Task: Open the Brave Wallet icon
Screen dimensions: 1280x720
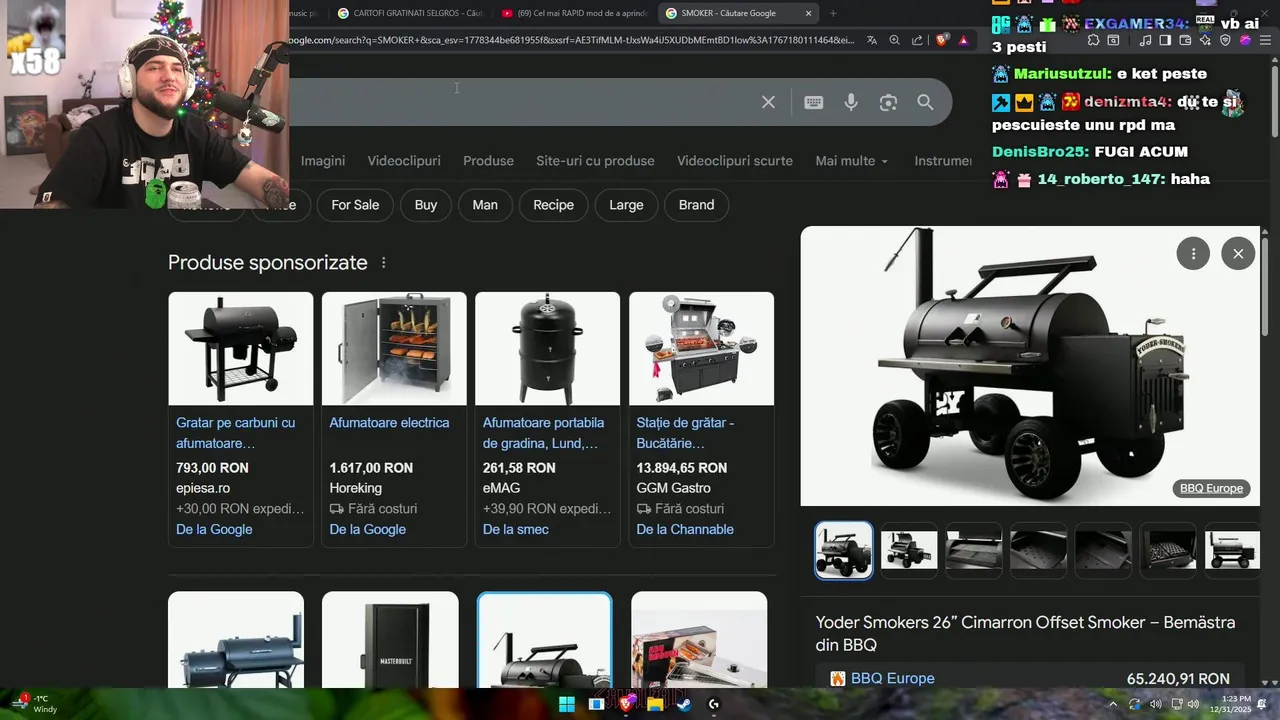Action: point(1186,40)
